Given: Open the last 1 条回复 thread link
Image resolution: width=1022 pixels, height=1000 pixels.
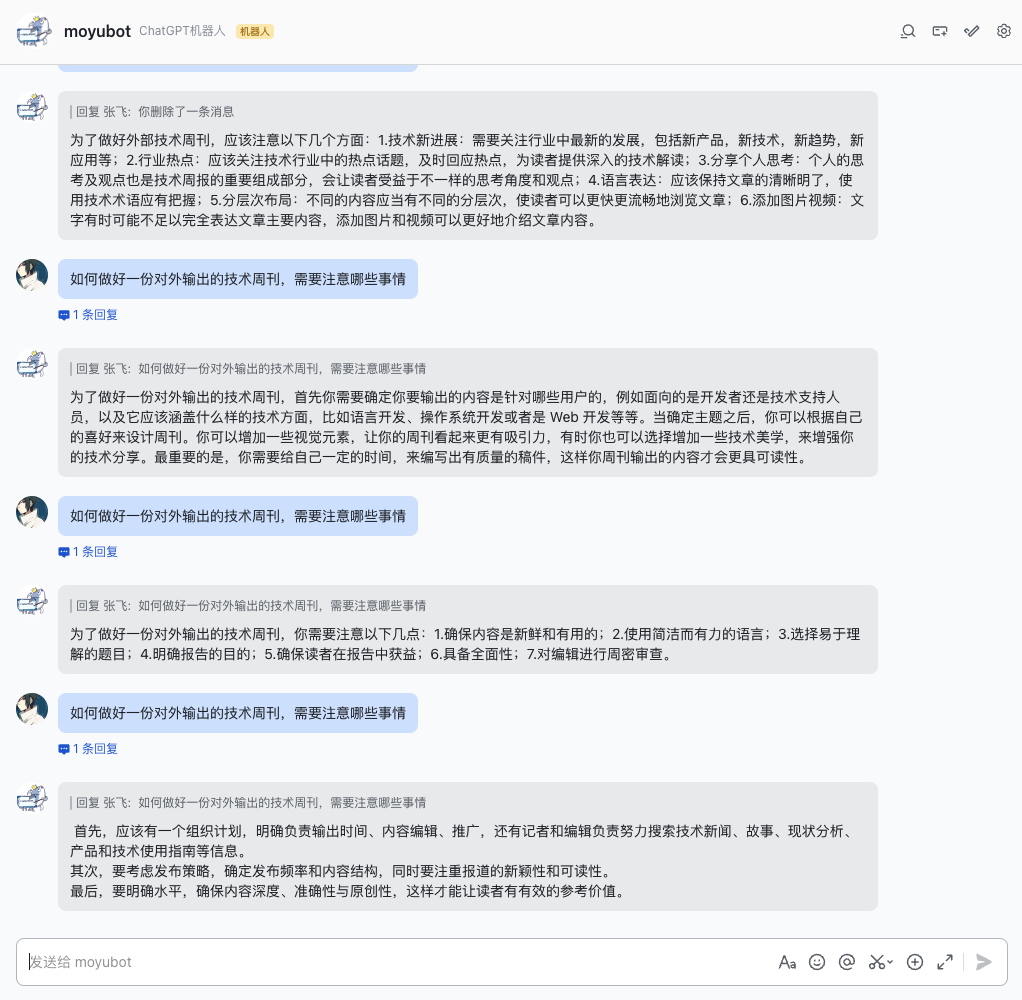Looking at the screenshot, I should pos(88,749).
